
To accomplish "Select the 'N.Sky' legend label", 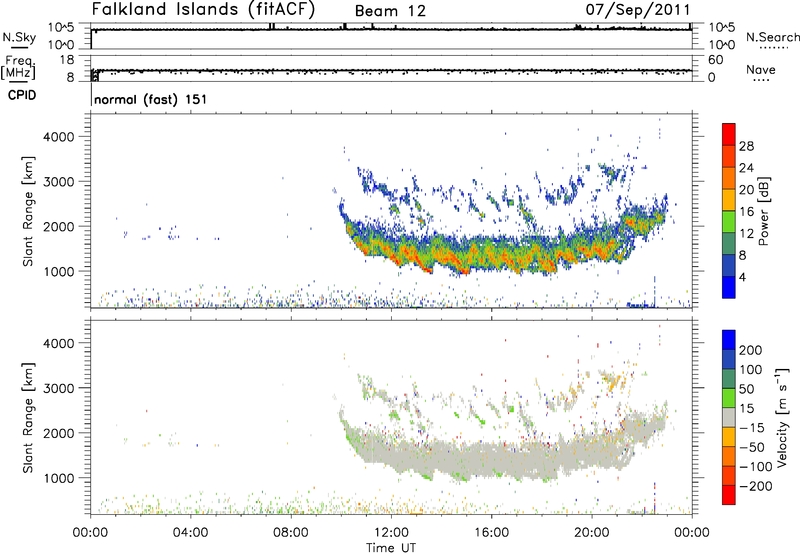I will [19, 37].
